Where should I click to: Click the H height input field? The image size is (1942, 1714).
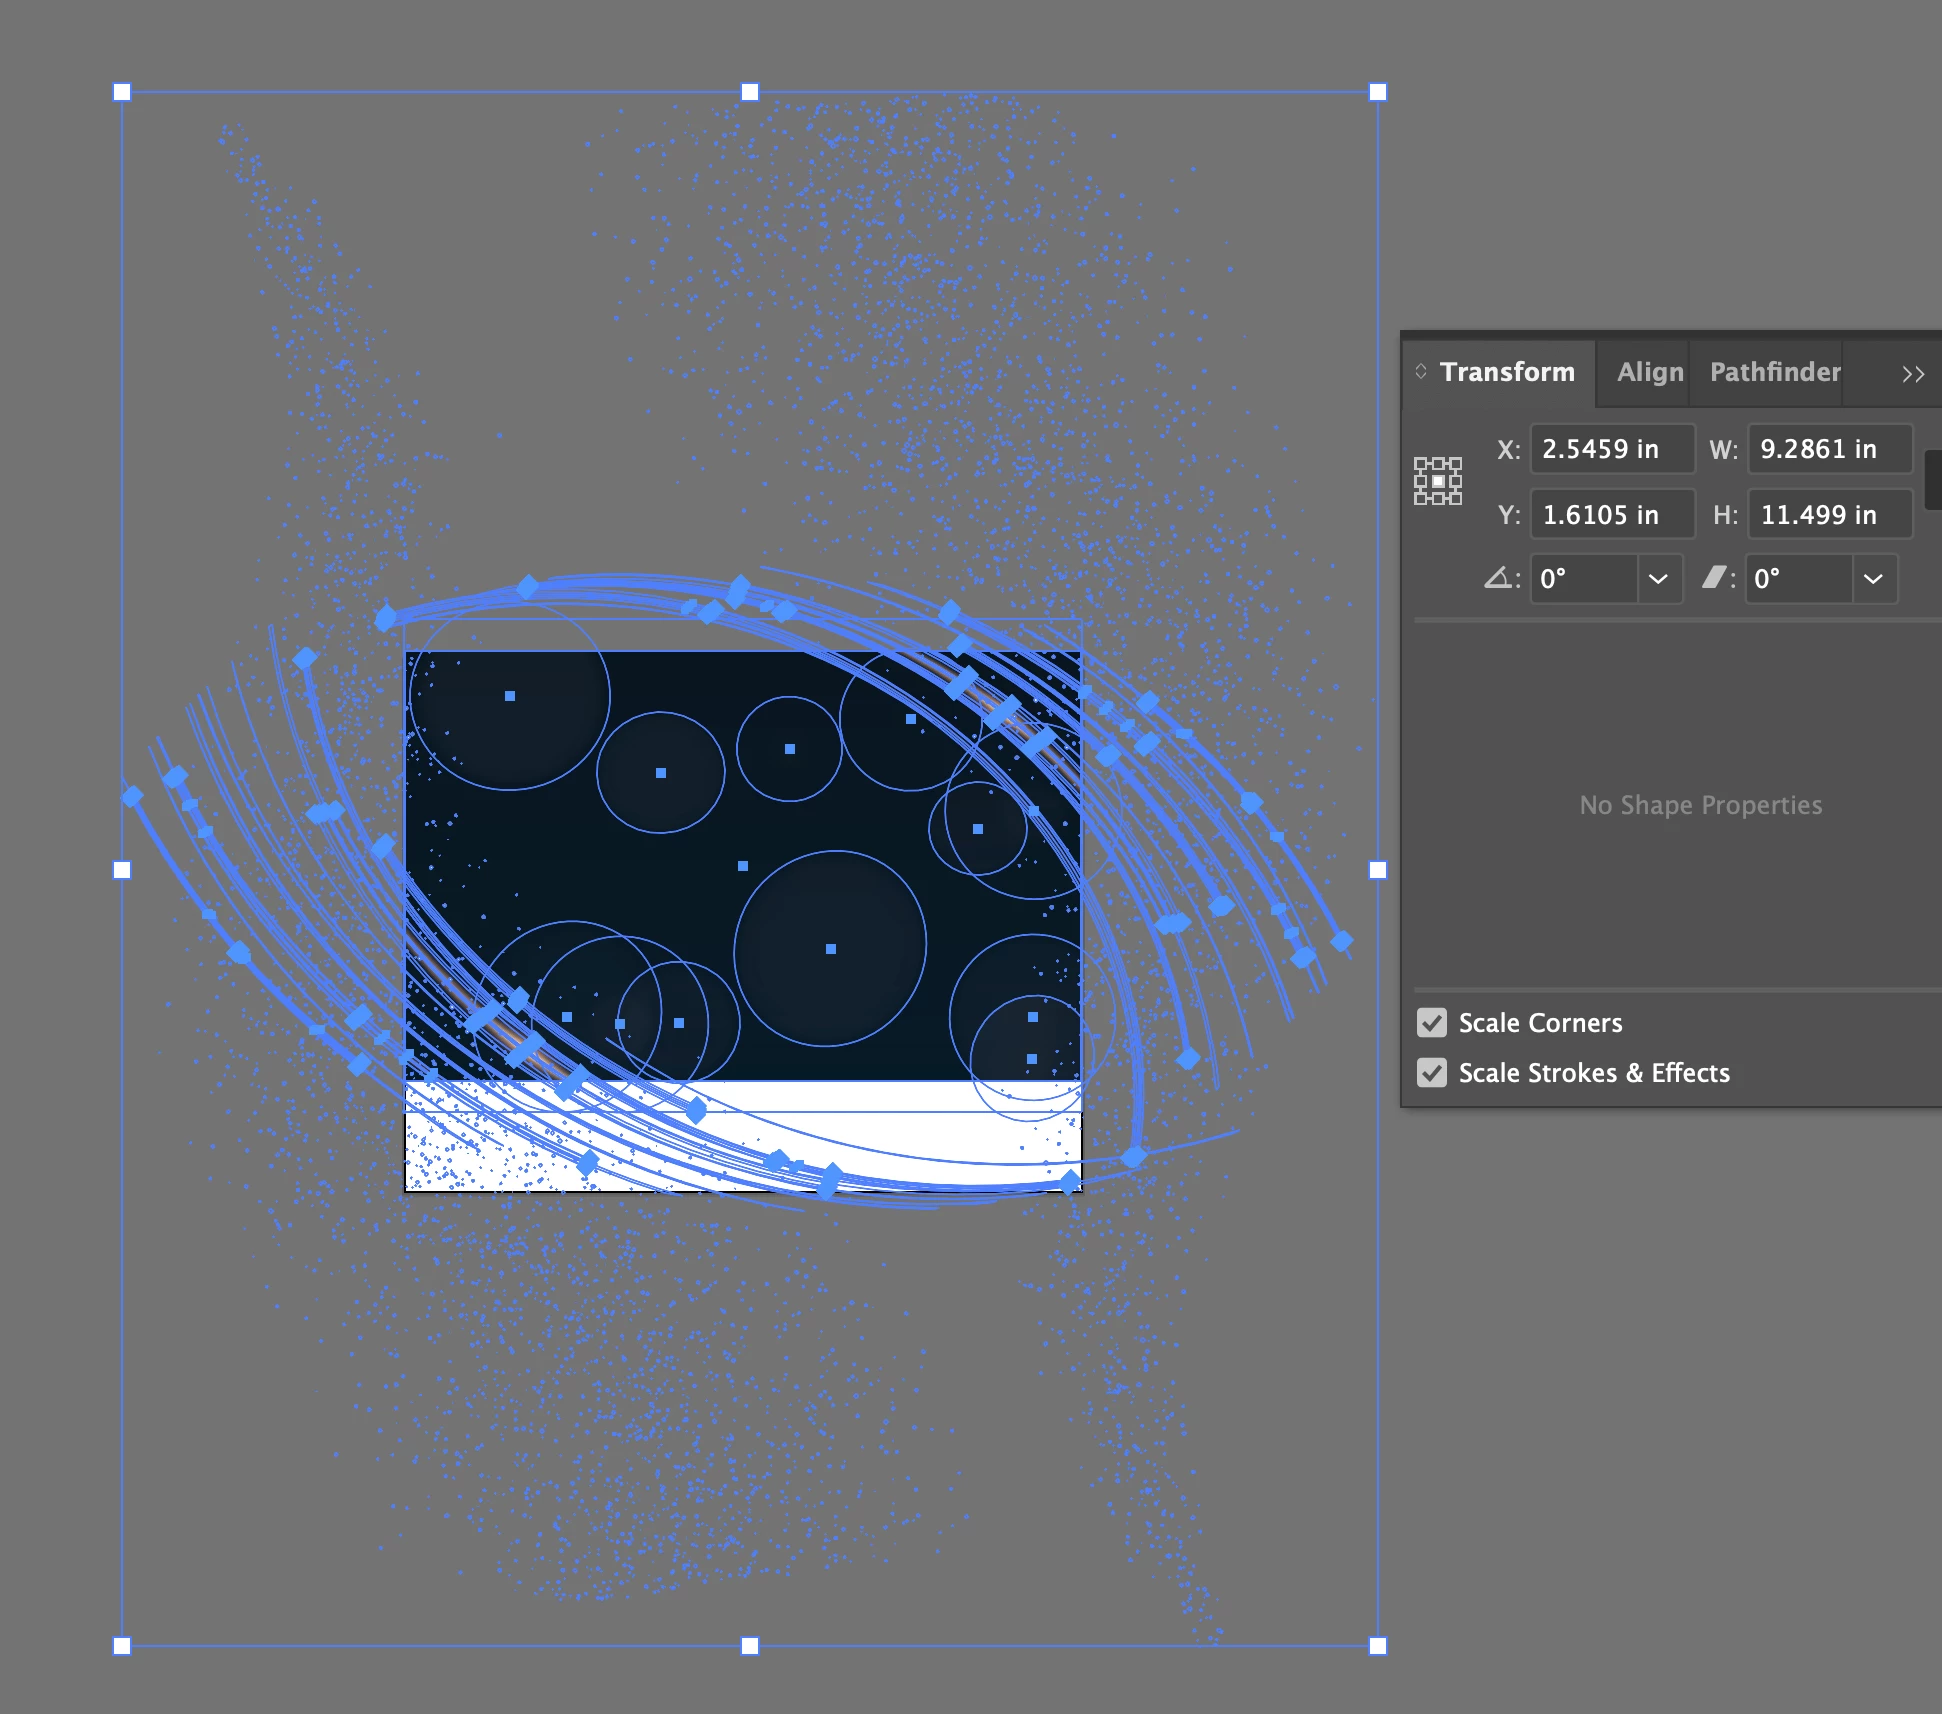coord(1828,515)
